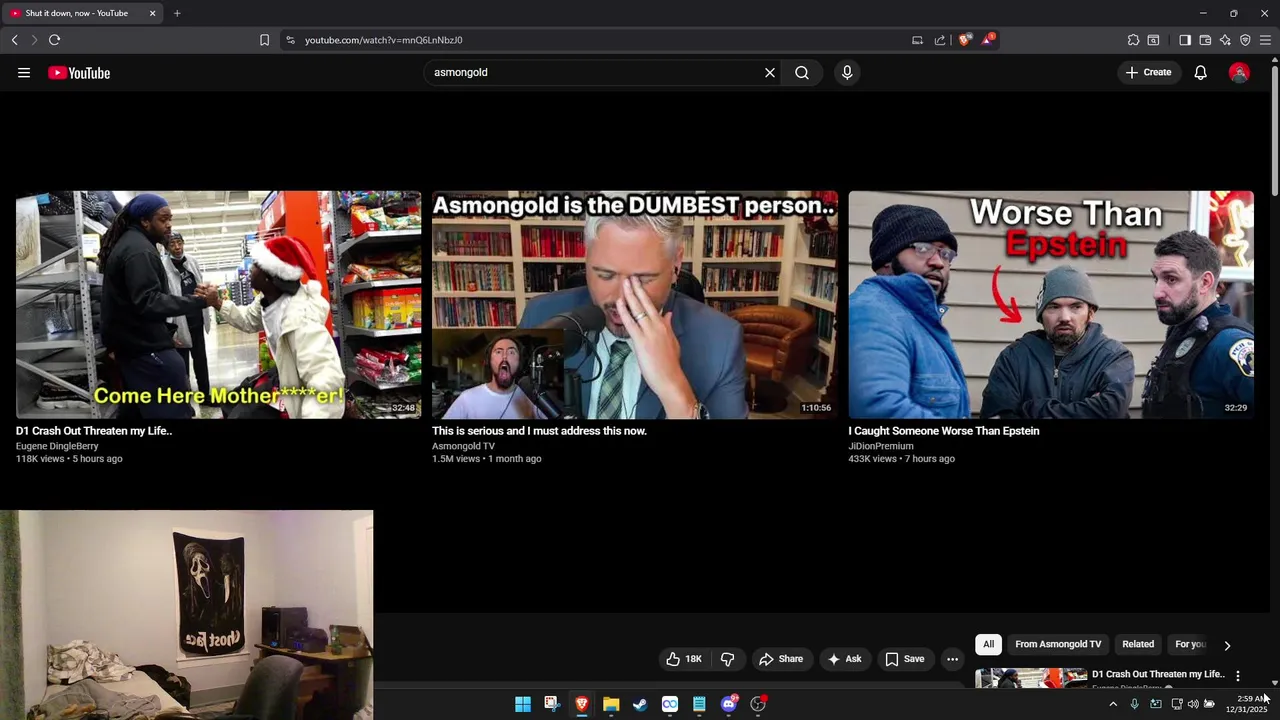The height and width of the screenshot is (720, 1280).
Task: Save the video to a playlist
Action: (x=904, y=659)
